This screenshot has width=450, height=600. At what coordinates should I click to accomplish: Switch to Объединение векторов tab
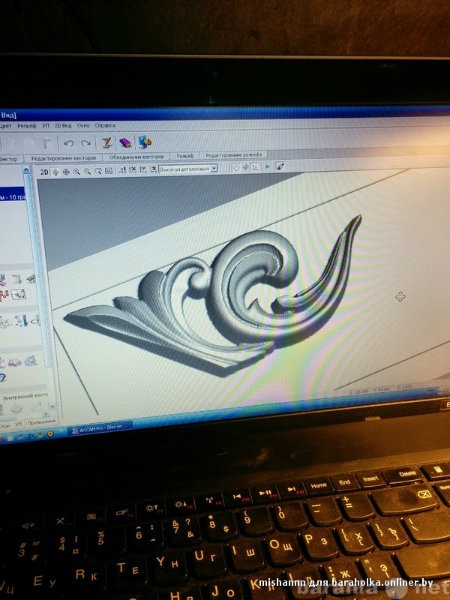pyautogui.click(x=137, y=157)
